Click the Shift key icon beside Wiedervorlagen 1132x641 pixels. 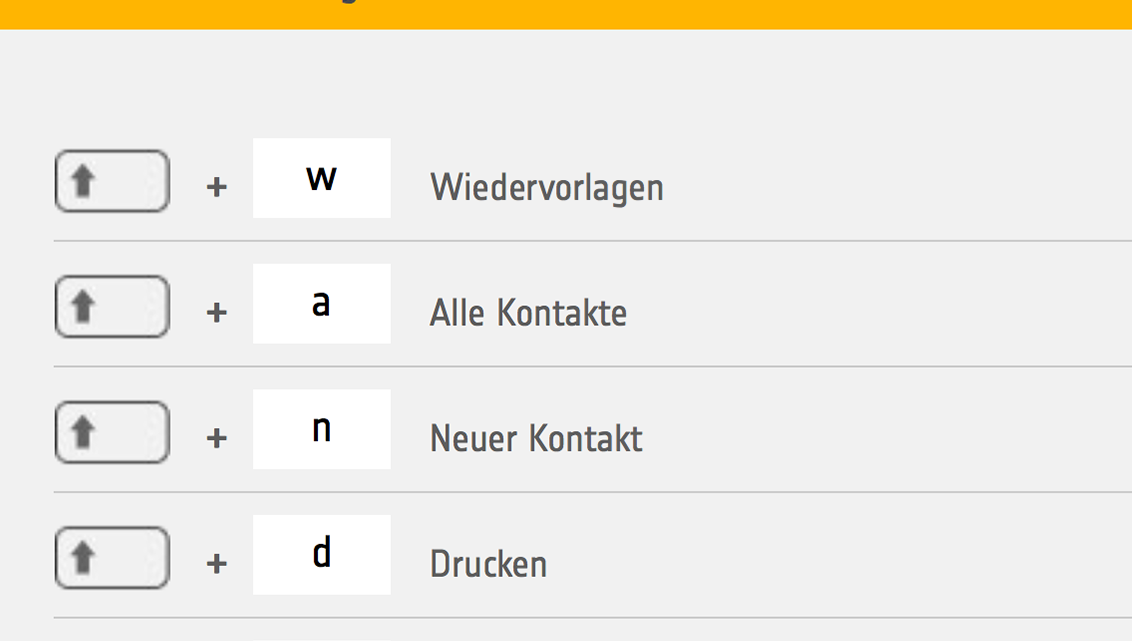tap(112, 180)
